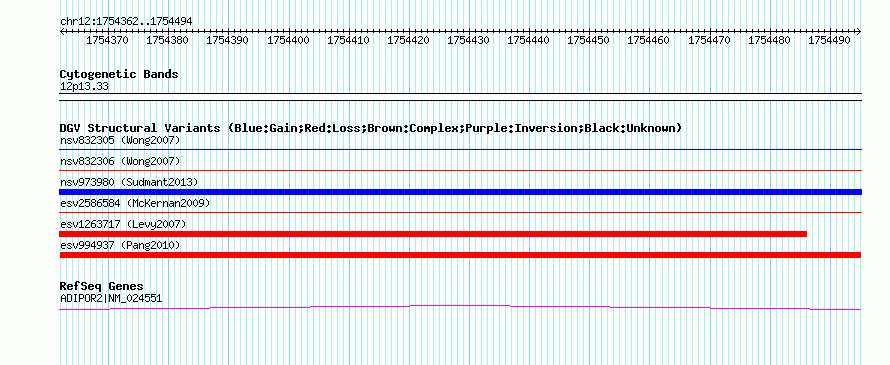Open variant nsv832306 (Wong2007) label

[120, 161]
